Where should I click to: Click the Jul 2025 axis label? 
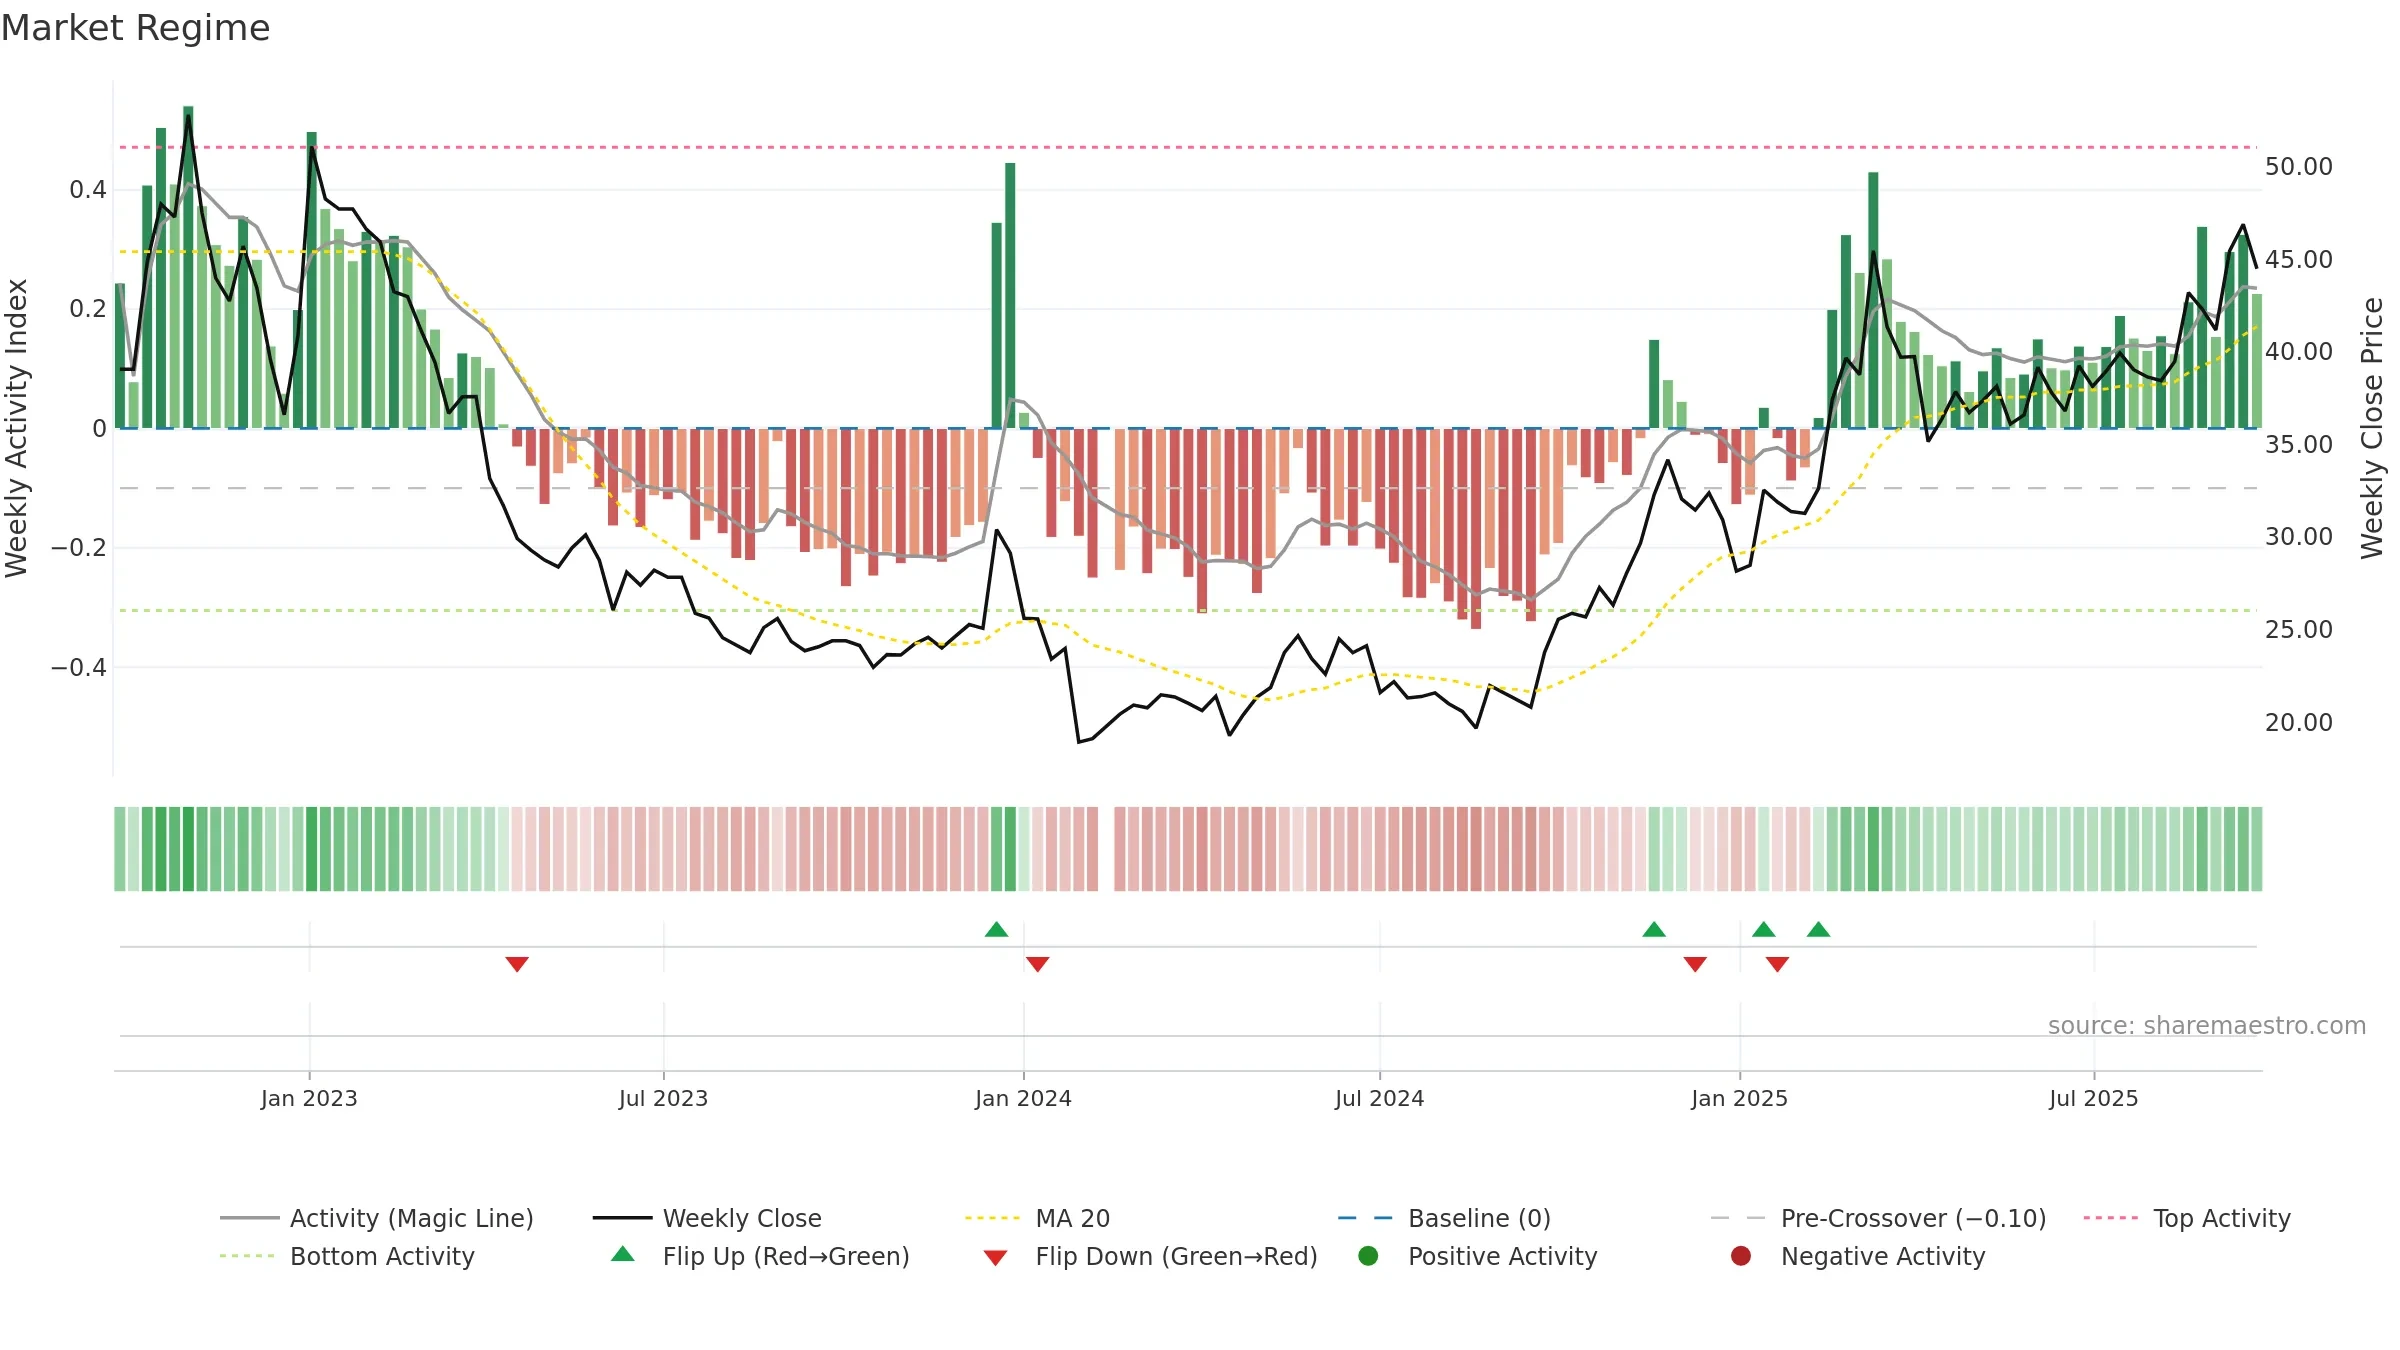[x=2093, y=1098]
